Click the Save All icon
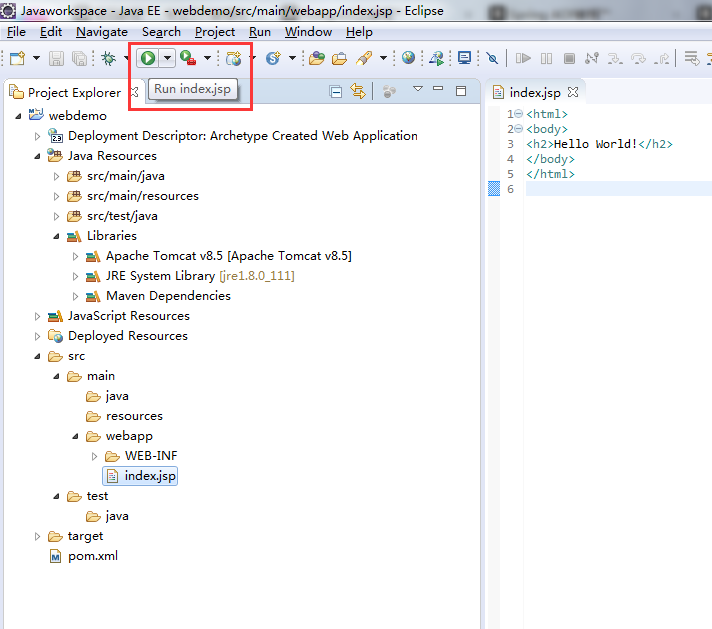 [79, 58]
